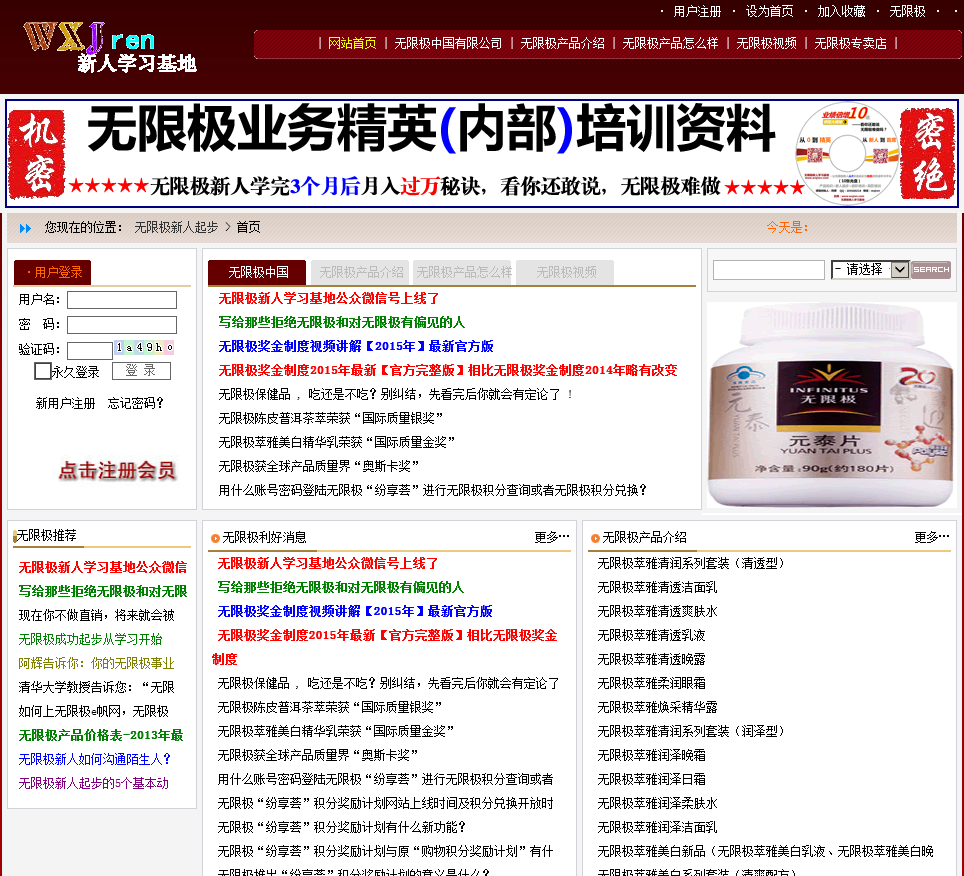964x876 pixels.
Task: Click the SEARCH button
Action: click(x=931, y=269)
